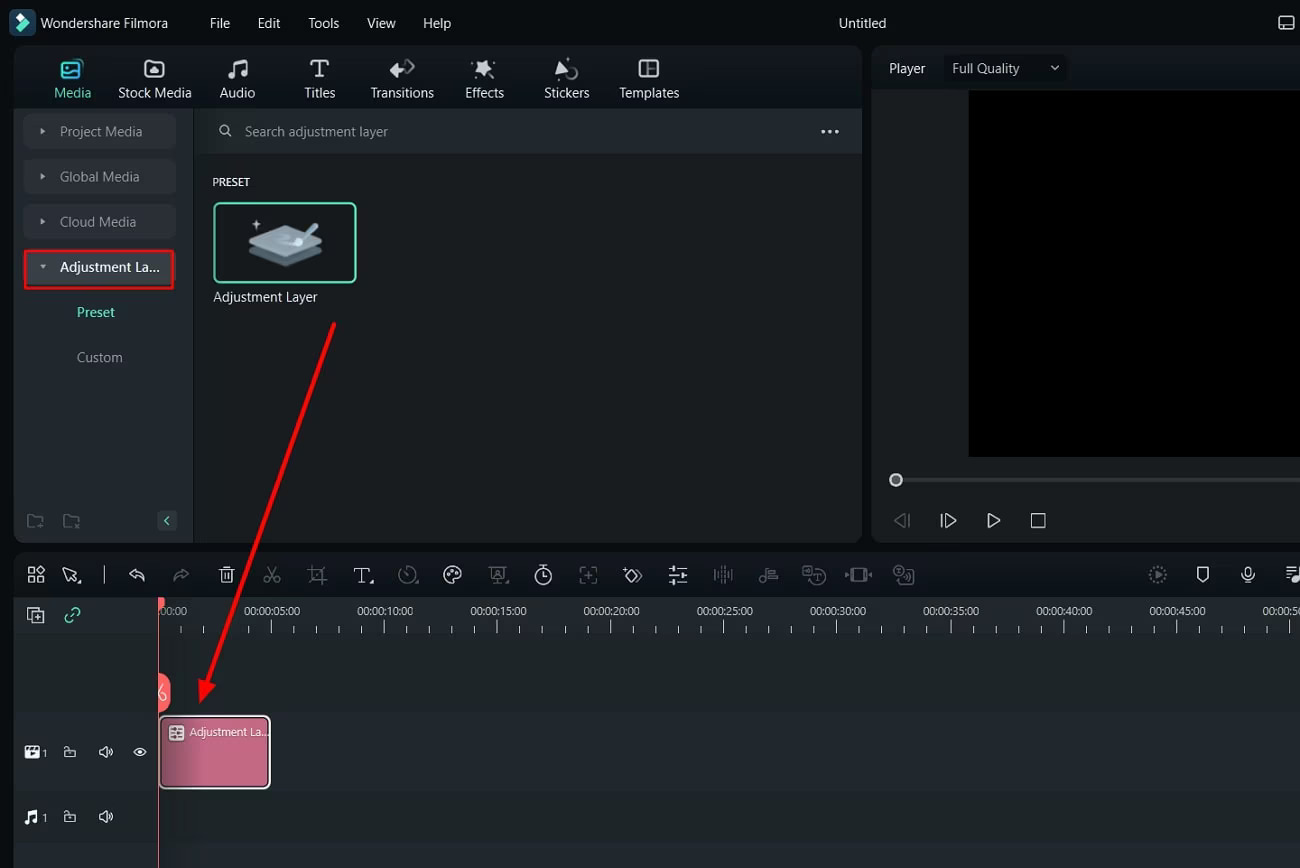
Task: Click the add track icon
Action: 36,615
